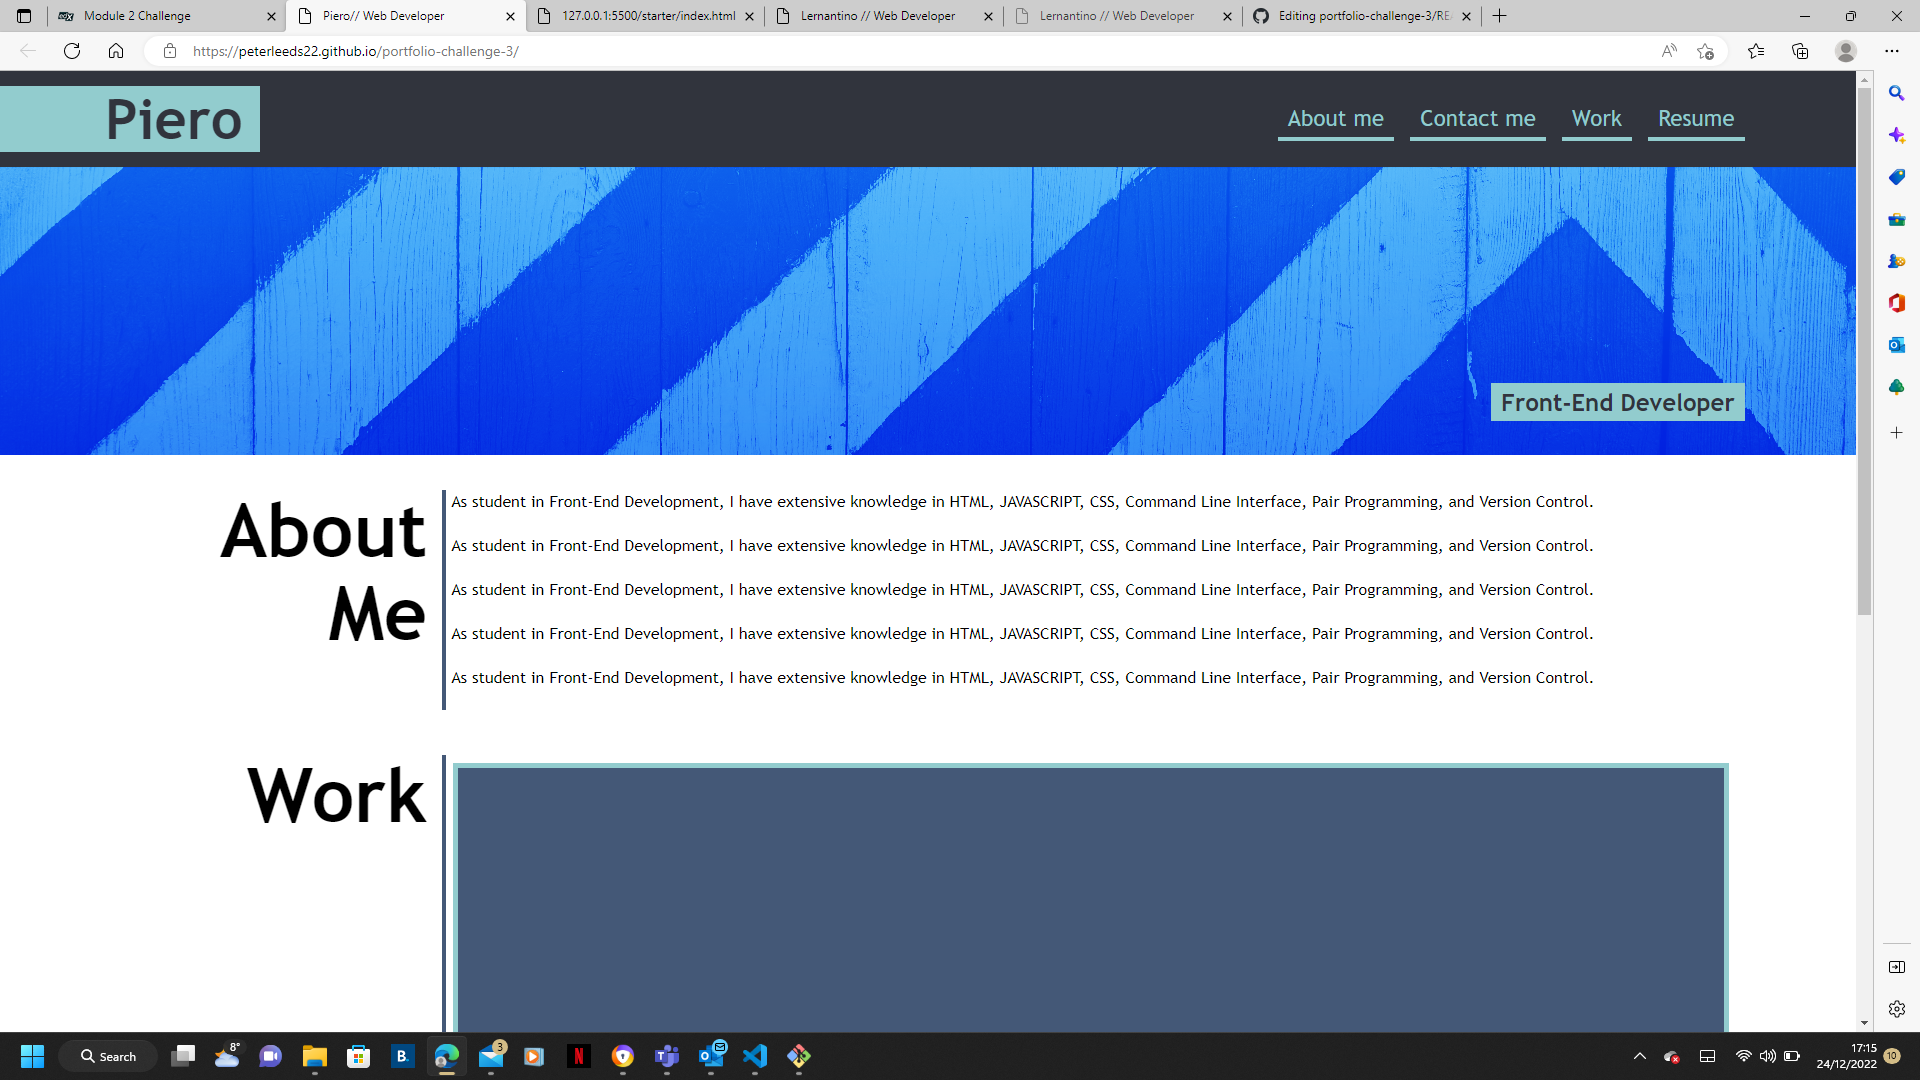View site information lock icon
This screenshot has width=1920, height=1080.
tap(170, 51)
